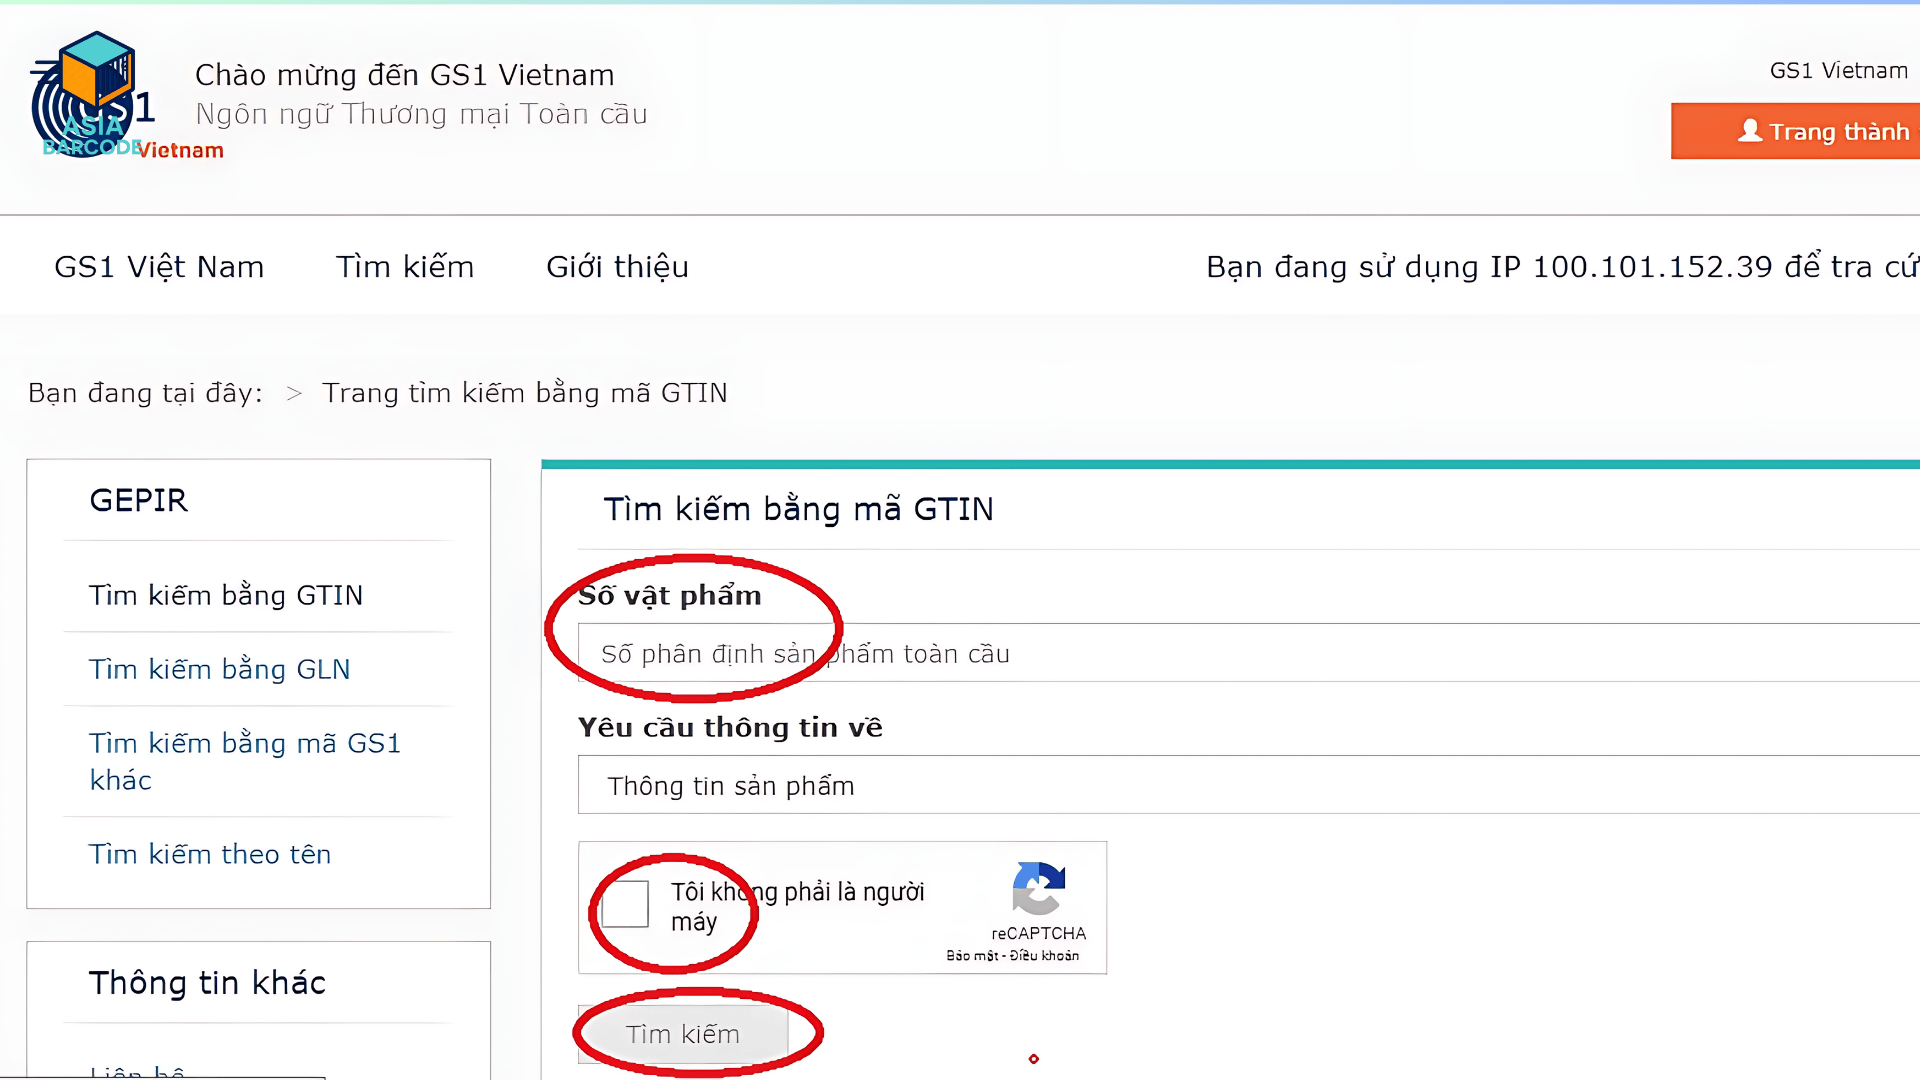Click the 'Số vật phẩm' input field
This screenshot has width=1920, height=1080.
(x=1100, y=653)
